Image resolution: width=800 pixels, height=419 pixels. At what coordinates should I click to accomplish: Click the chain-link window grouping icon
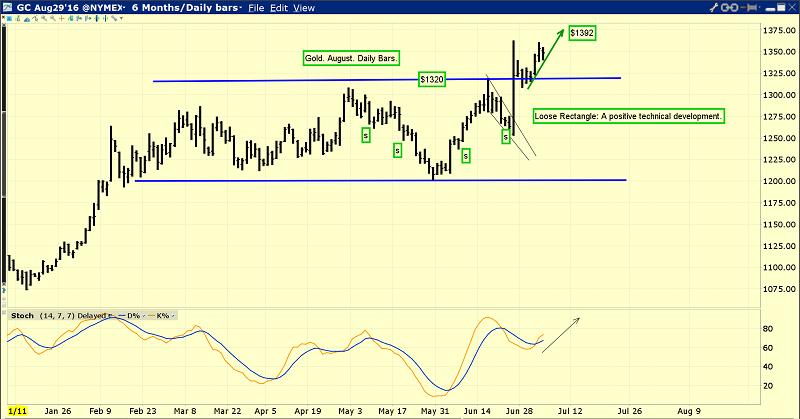(x=729, y=7)
